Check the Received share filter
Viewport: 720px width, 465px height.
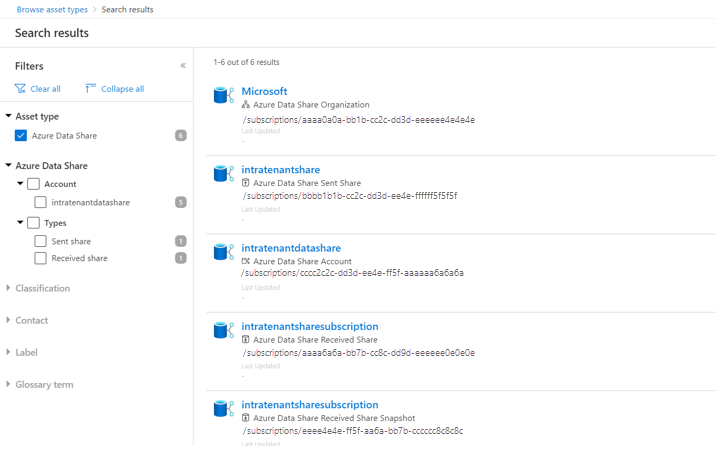[40, 258]
